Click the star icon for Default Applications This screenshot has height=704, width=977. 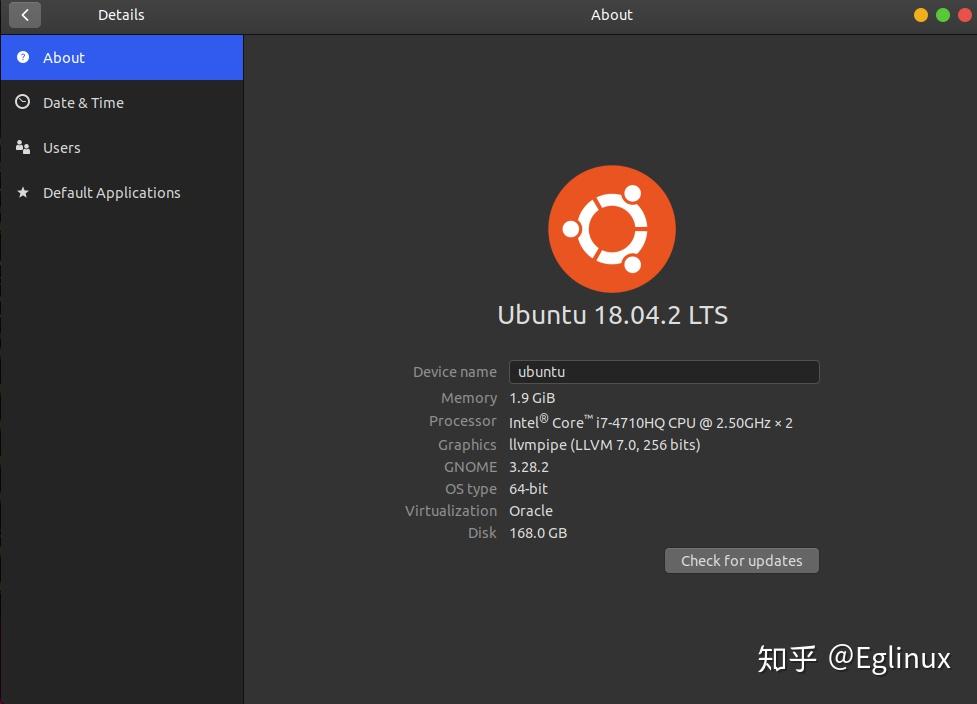23,192
